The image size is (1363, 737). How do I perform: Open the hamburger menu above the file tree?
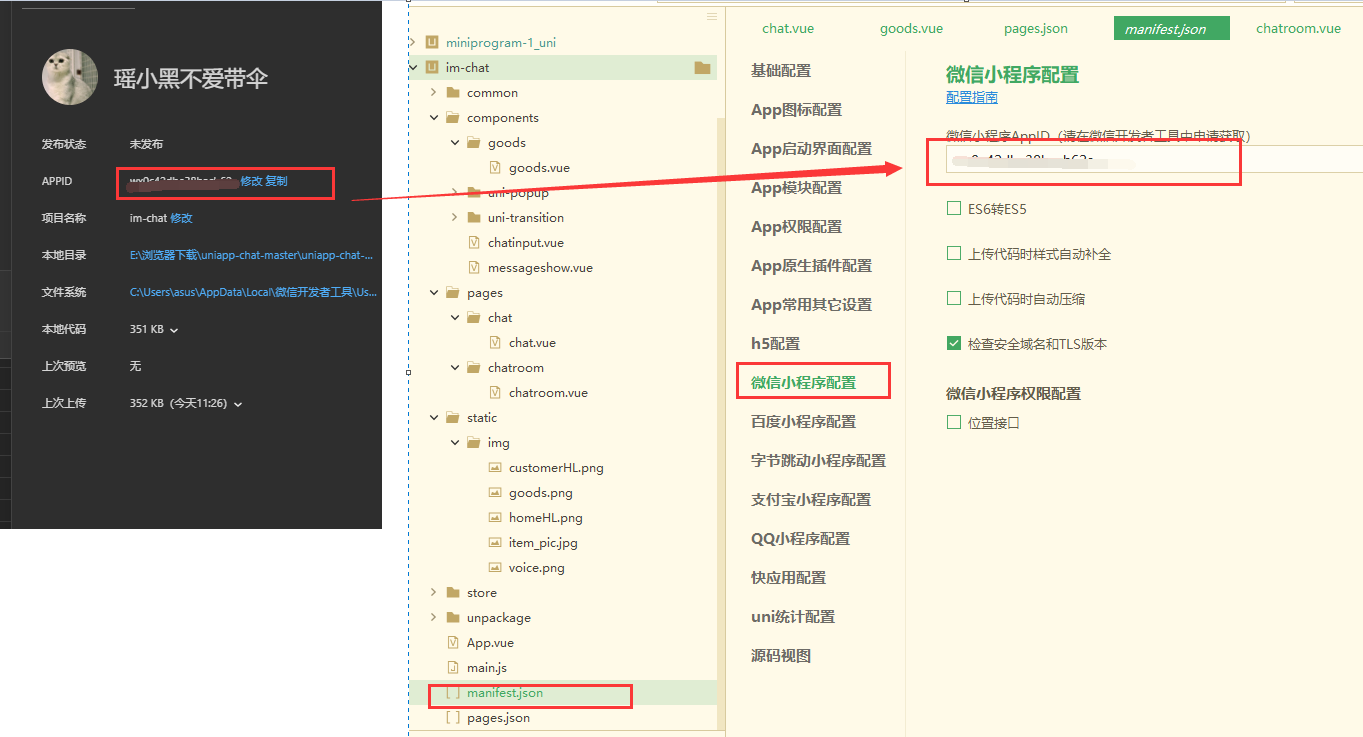pos(712,16)
